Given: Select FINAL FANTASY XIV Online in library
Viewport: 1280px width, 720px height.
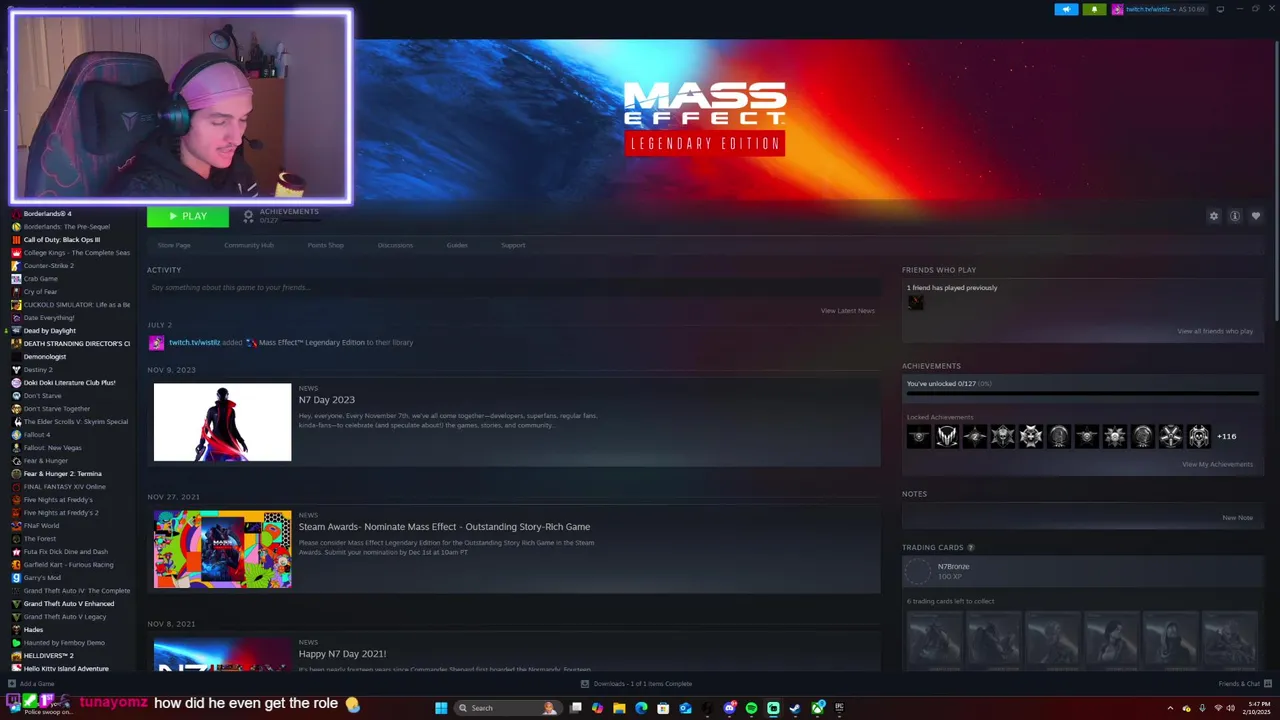Looking at the screenshot, I should (64, 487).
